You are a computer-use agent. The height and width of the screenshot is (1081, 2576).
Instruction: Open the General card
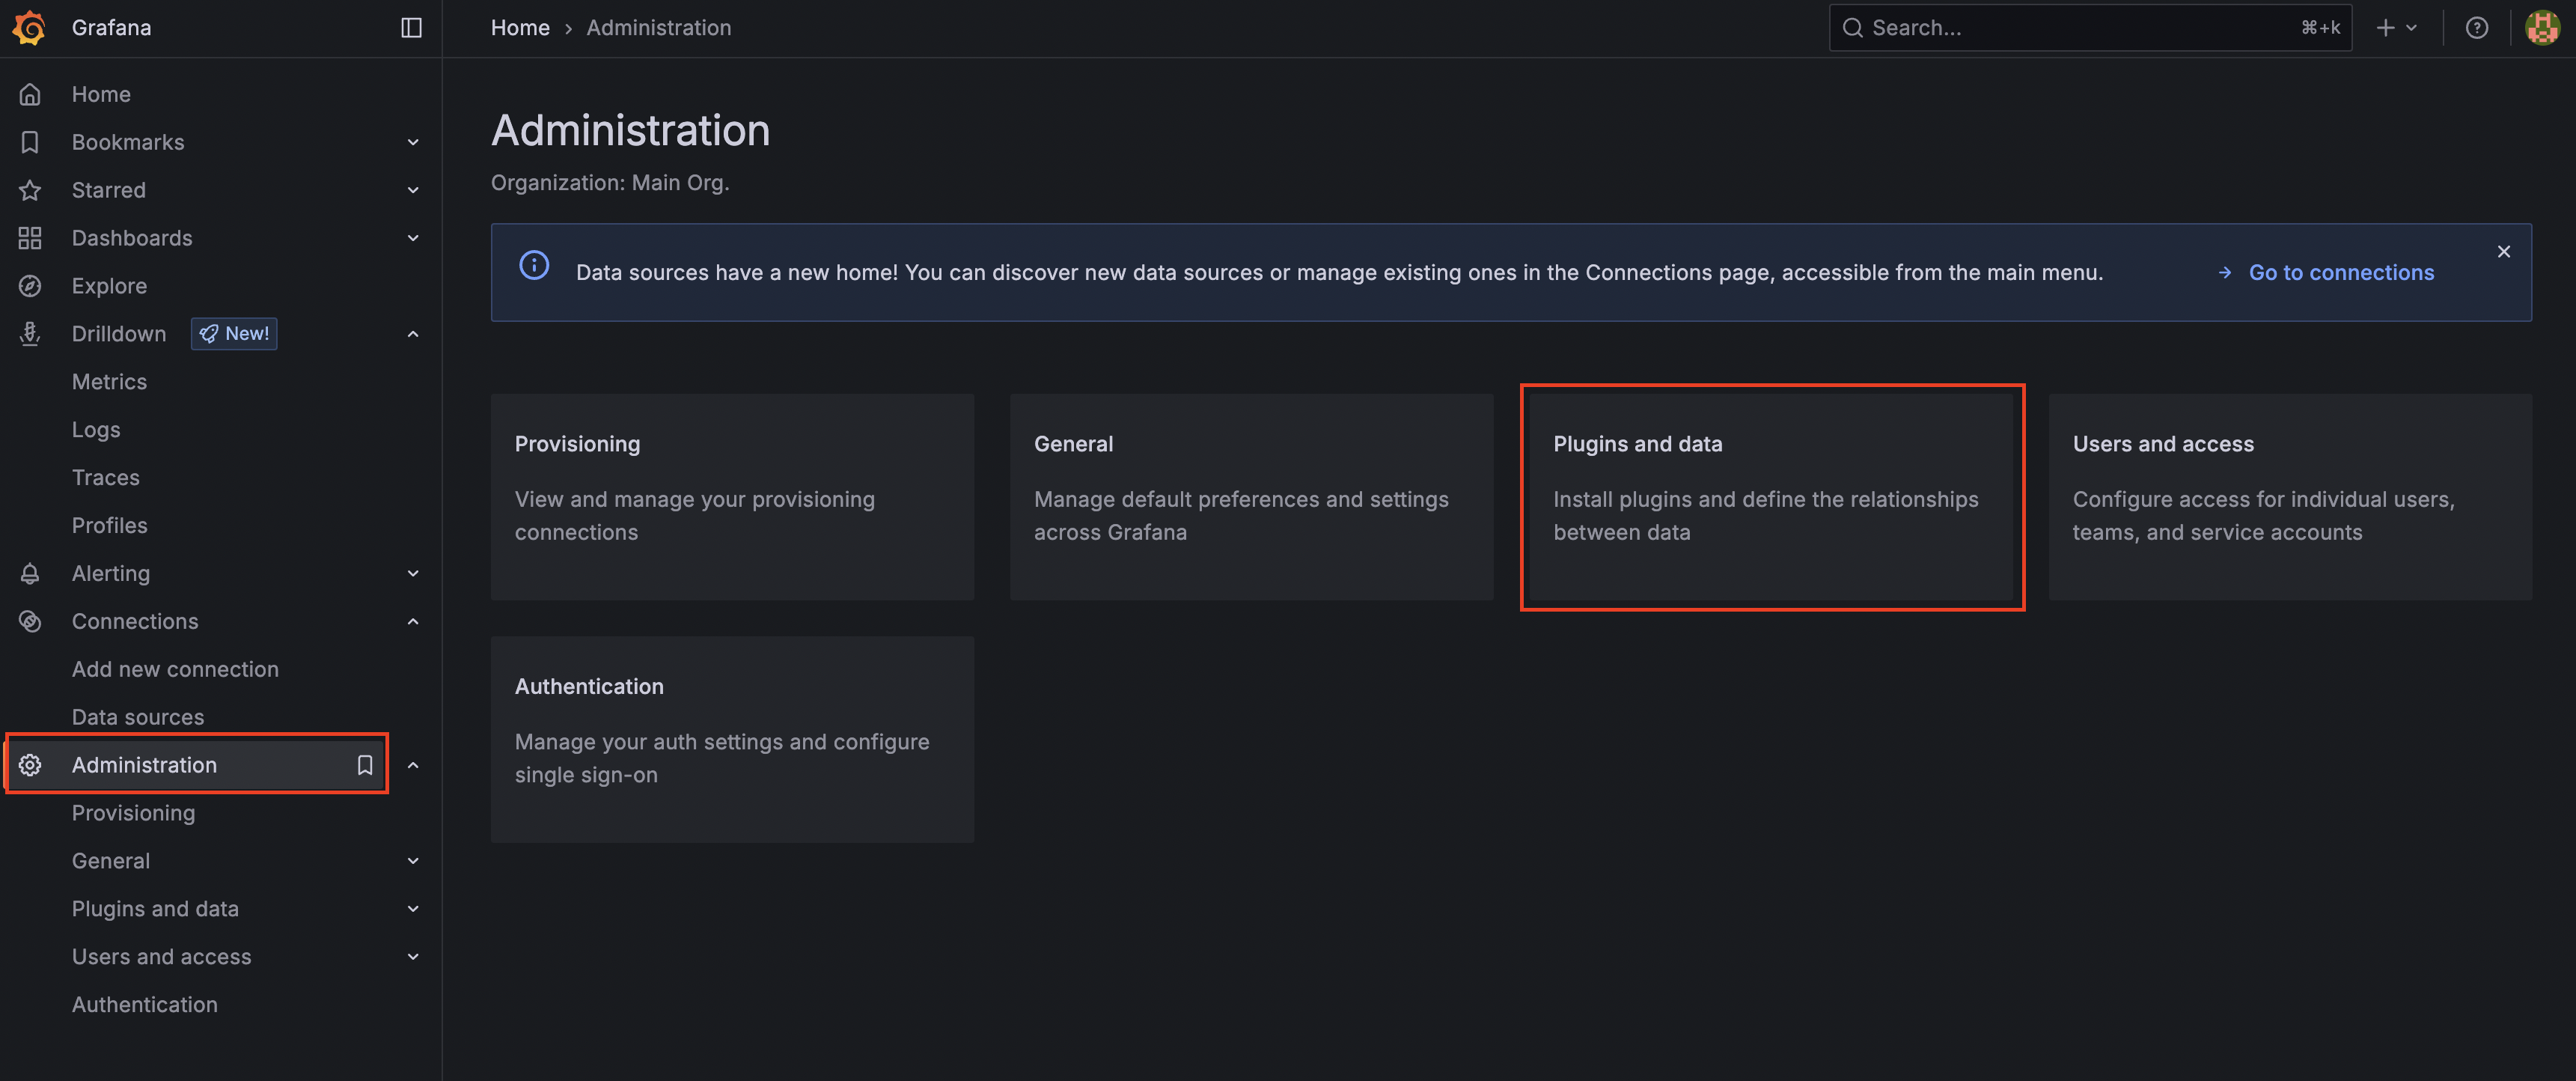click(1251, 497)
